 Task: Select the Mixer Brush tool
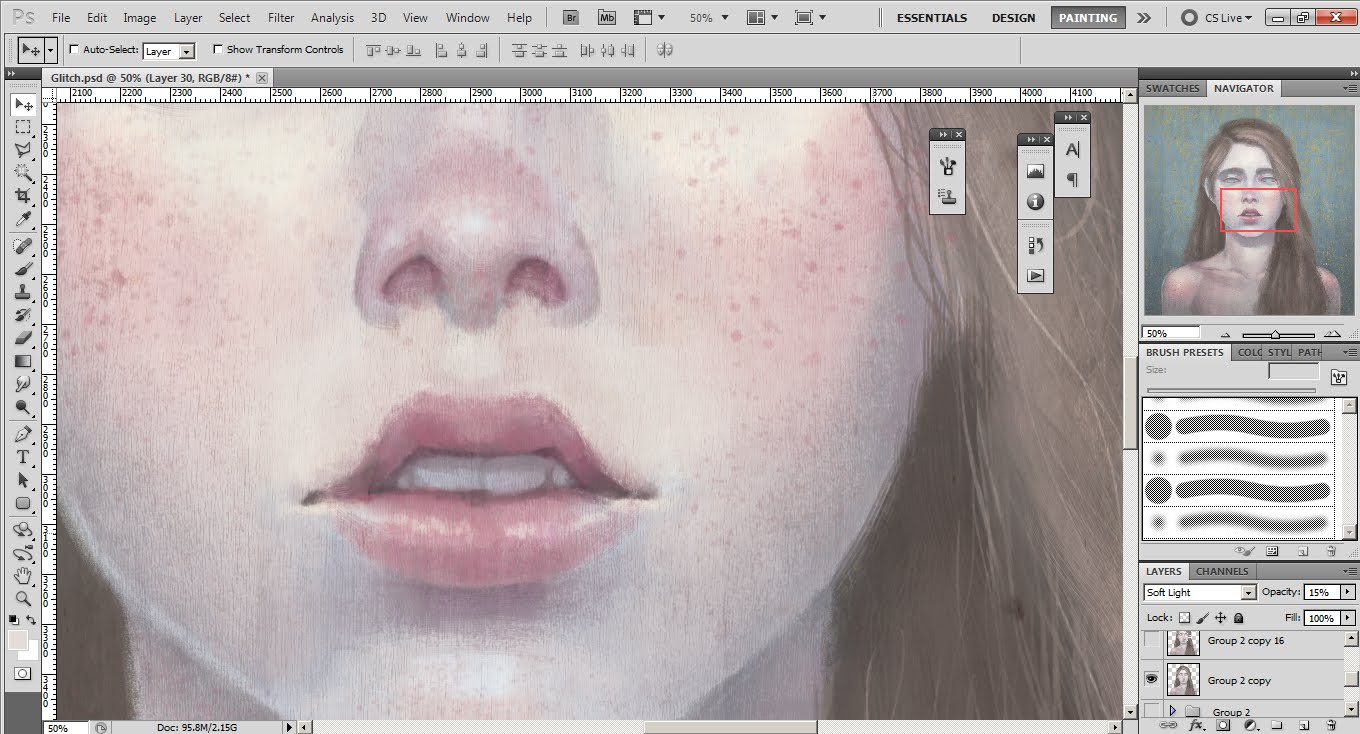(x=24, y=269)
